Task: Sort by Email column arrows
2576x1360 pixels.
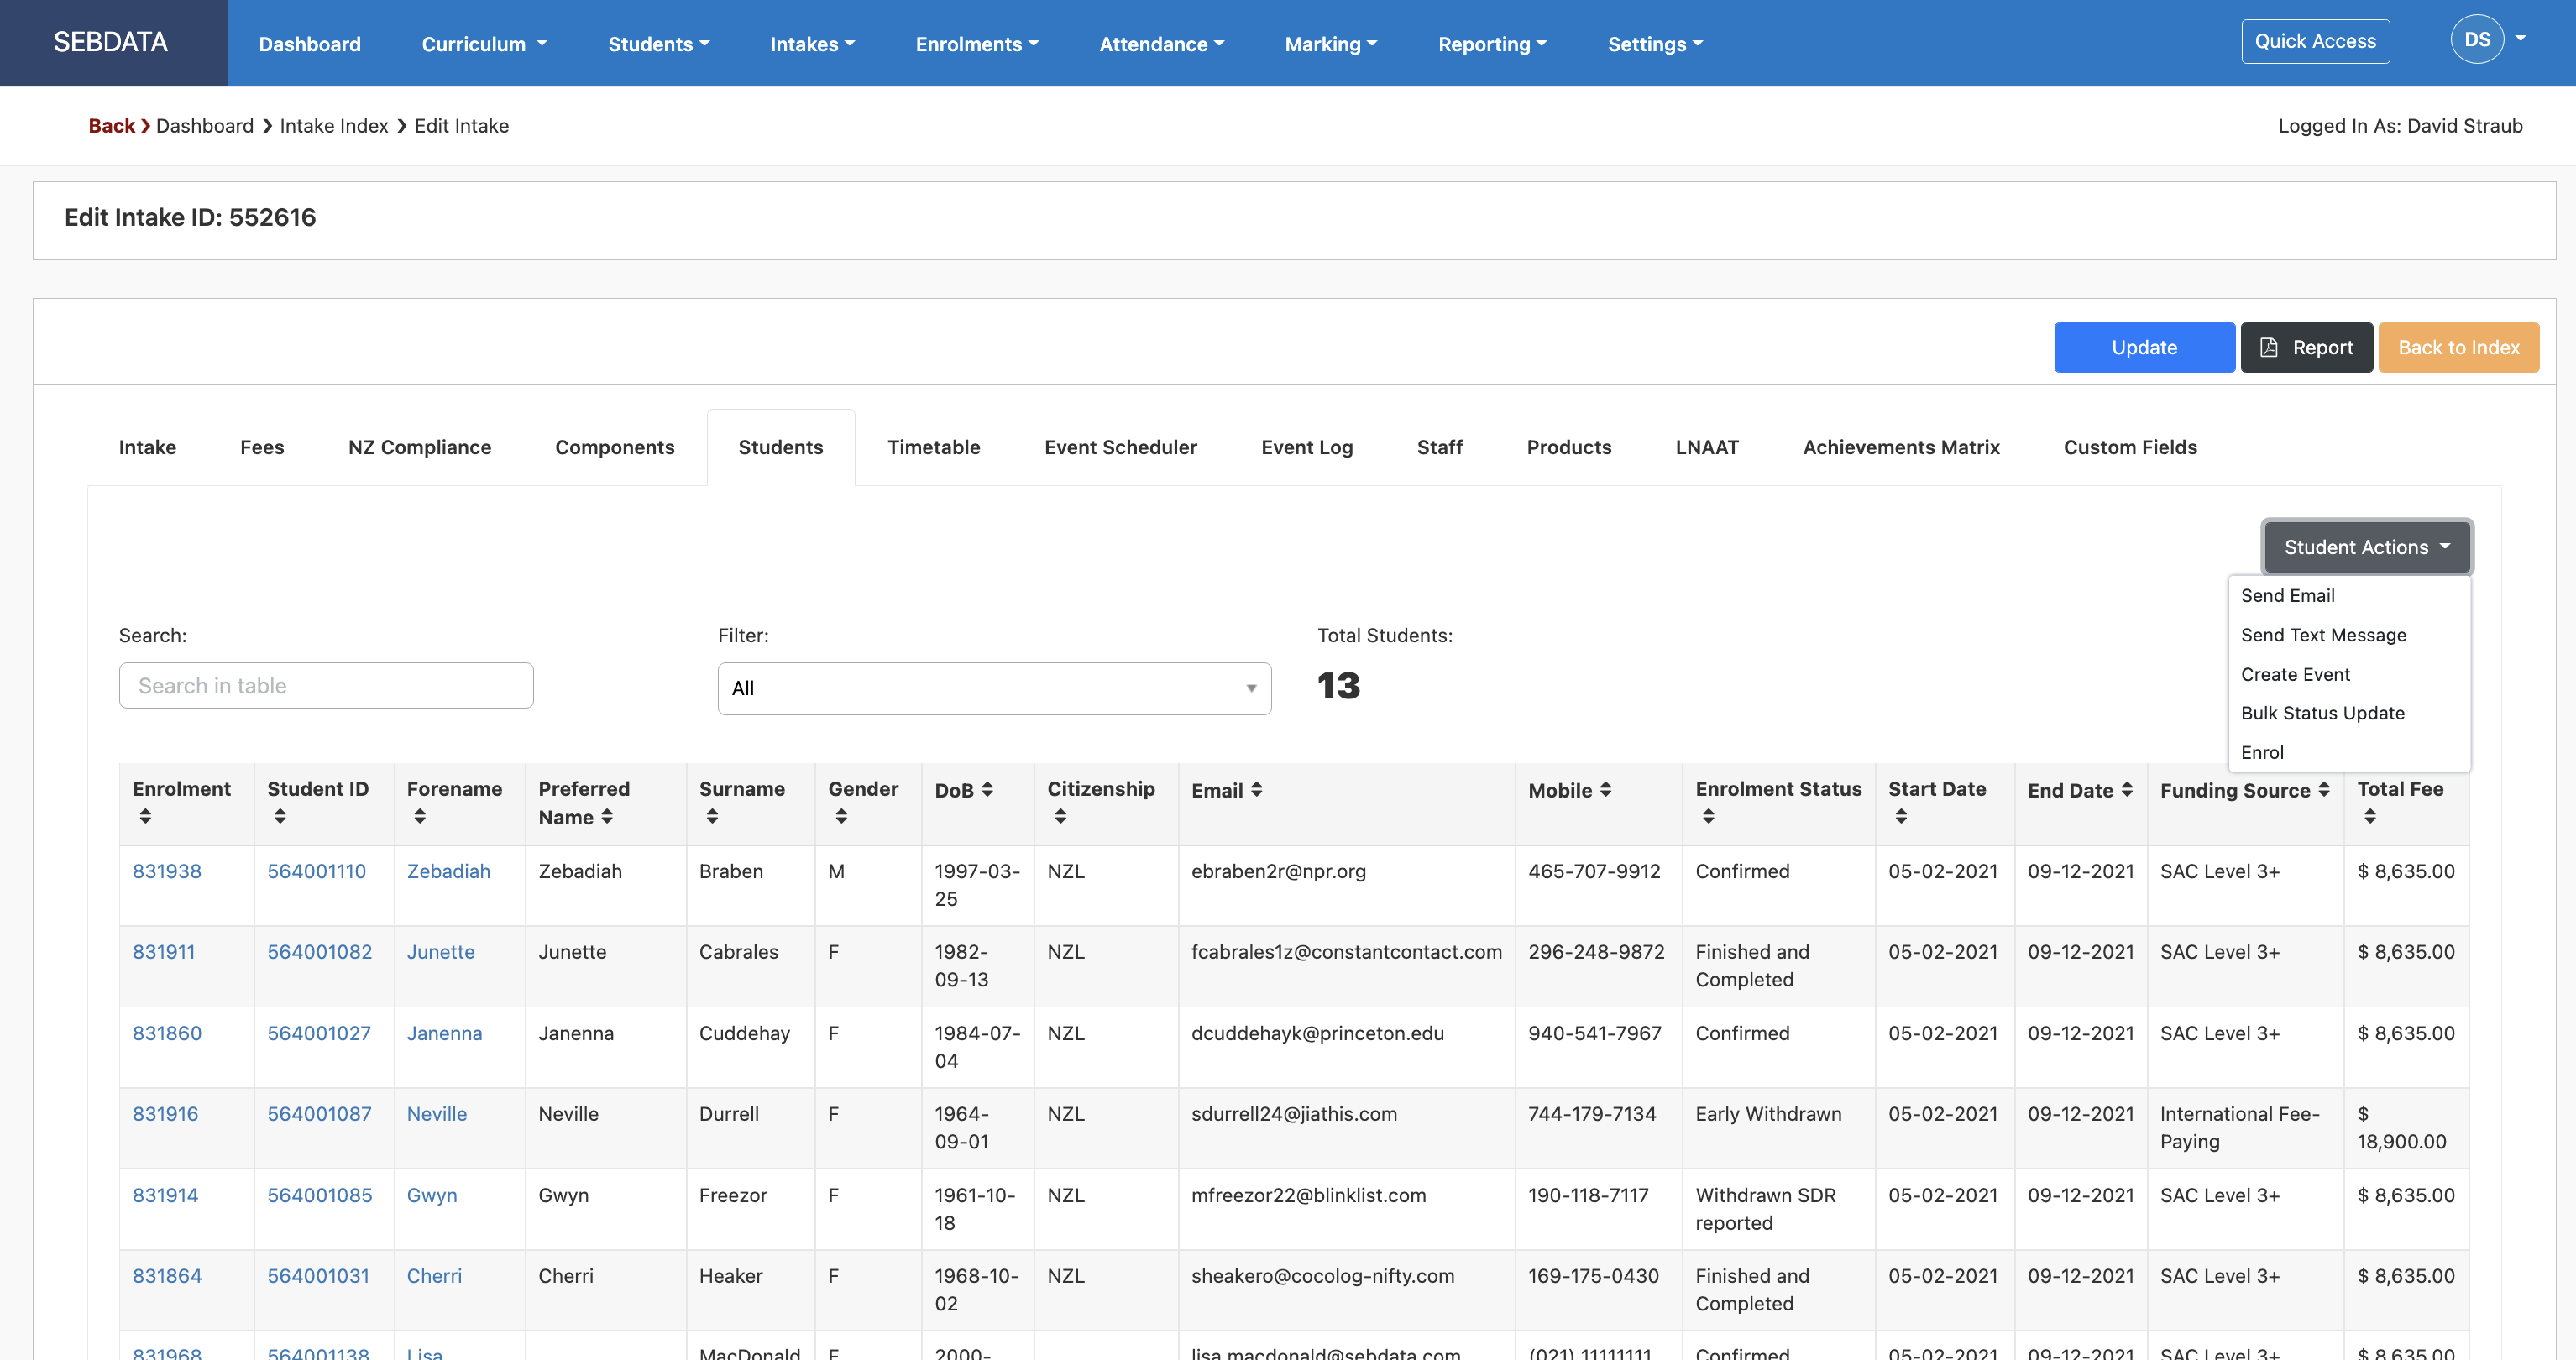Action: (1256, 789)
